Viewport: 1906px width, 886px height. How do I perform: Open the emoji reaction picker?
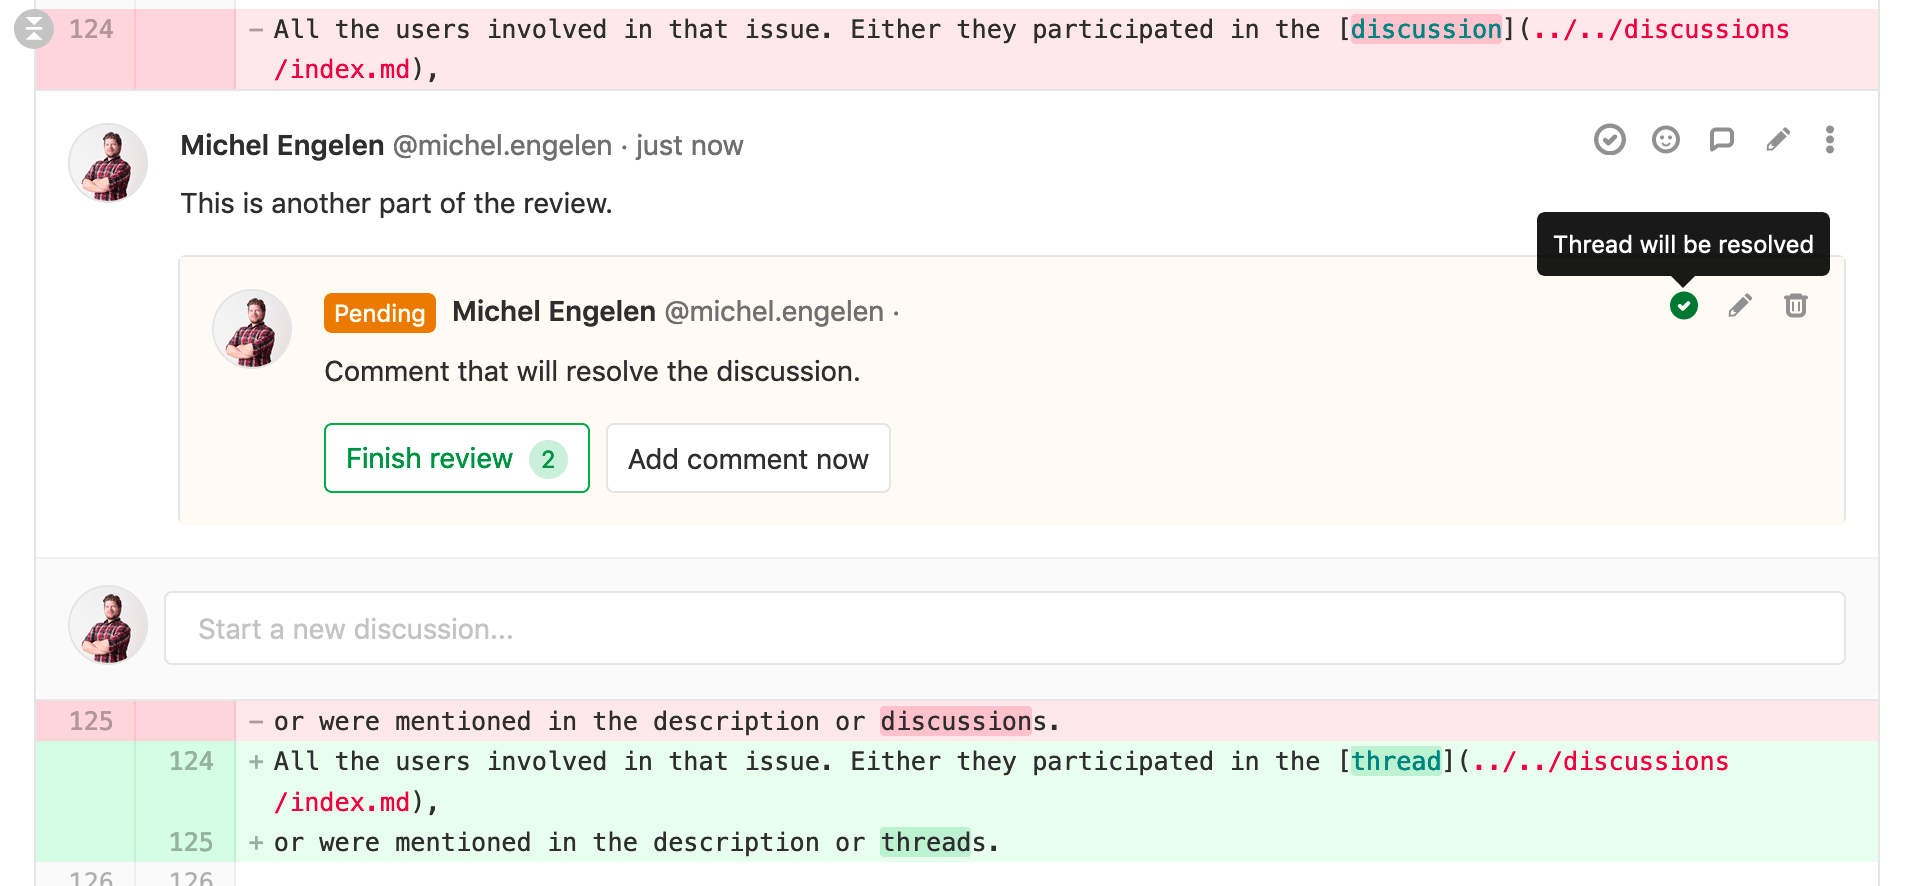(1665, 140)
